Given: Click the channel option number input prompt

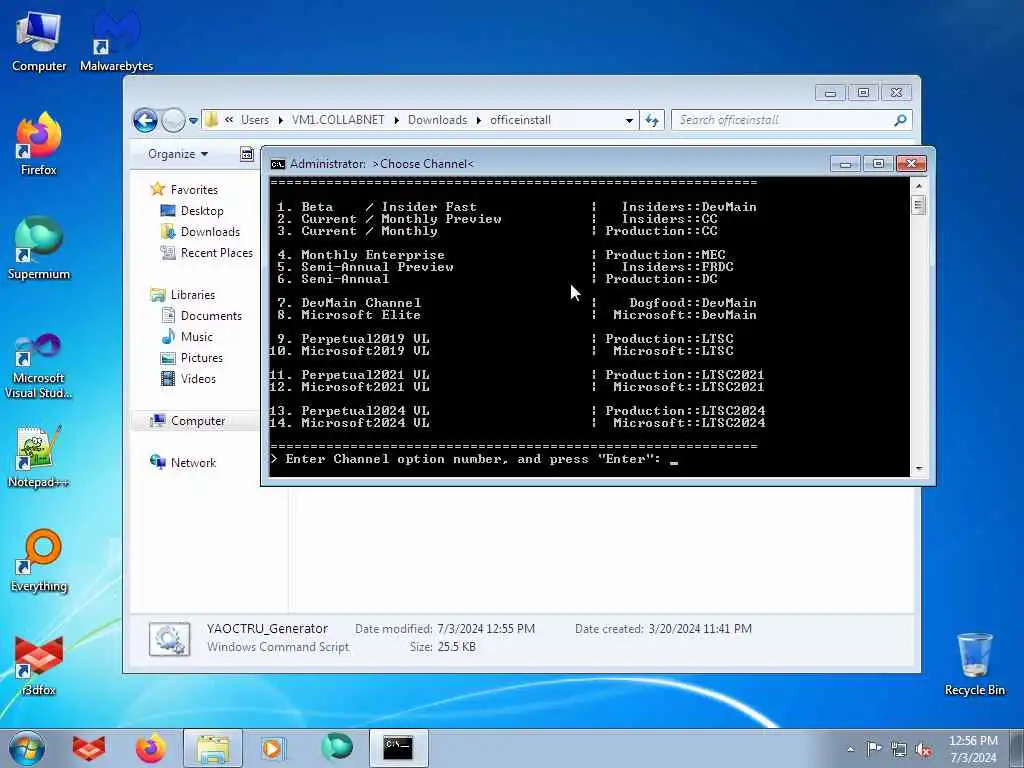Looking at the screenshot, I should click(475, 459).
